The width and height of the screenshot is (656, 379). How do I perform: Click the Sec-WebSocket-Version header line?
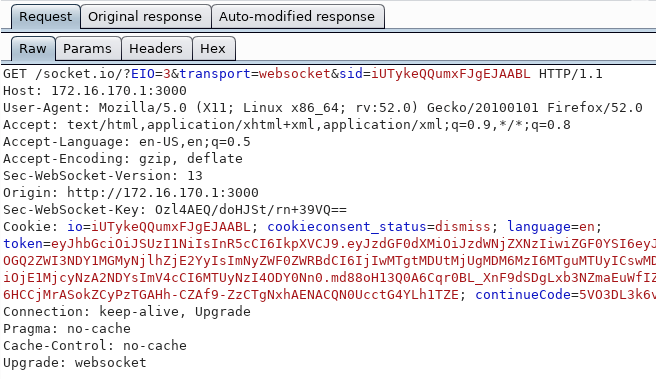(x=102, y=176)
